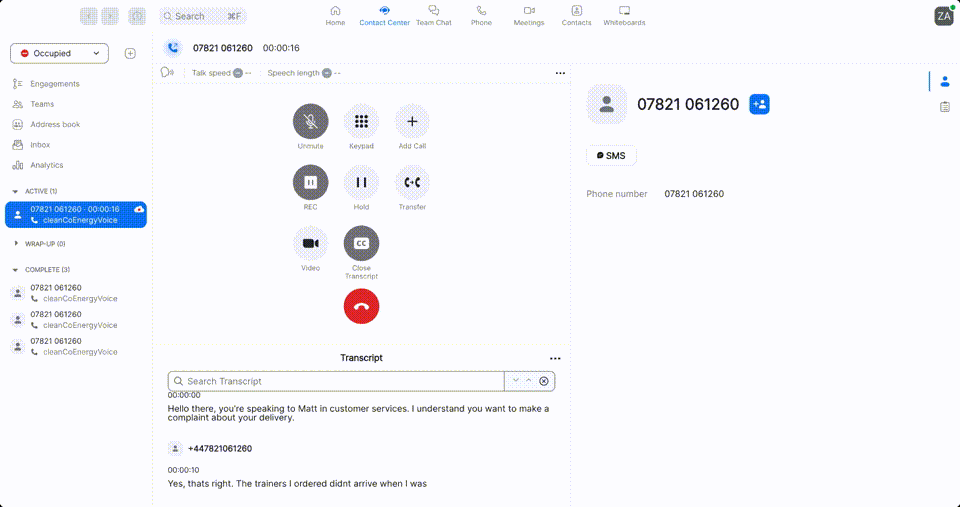Screen dimensions: 960x507
Task: Click the SMS button
Action: pos(611,156)
